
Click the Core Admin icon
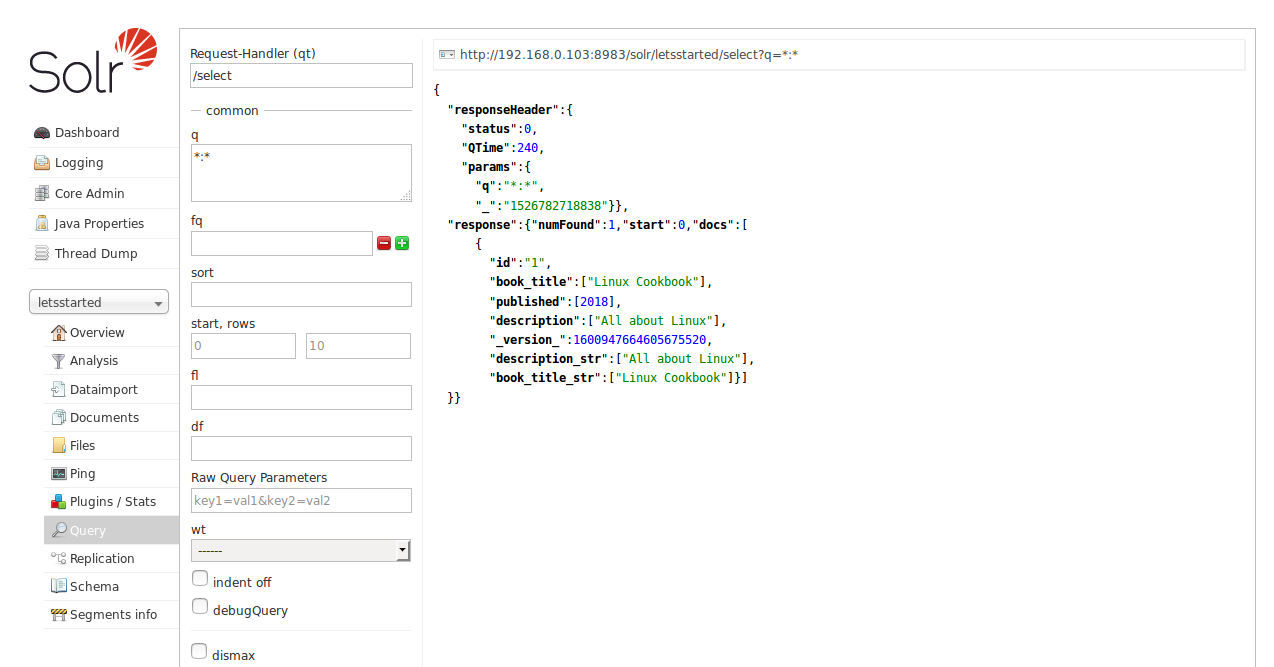coord(41,194)
